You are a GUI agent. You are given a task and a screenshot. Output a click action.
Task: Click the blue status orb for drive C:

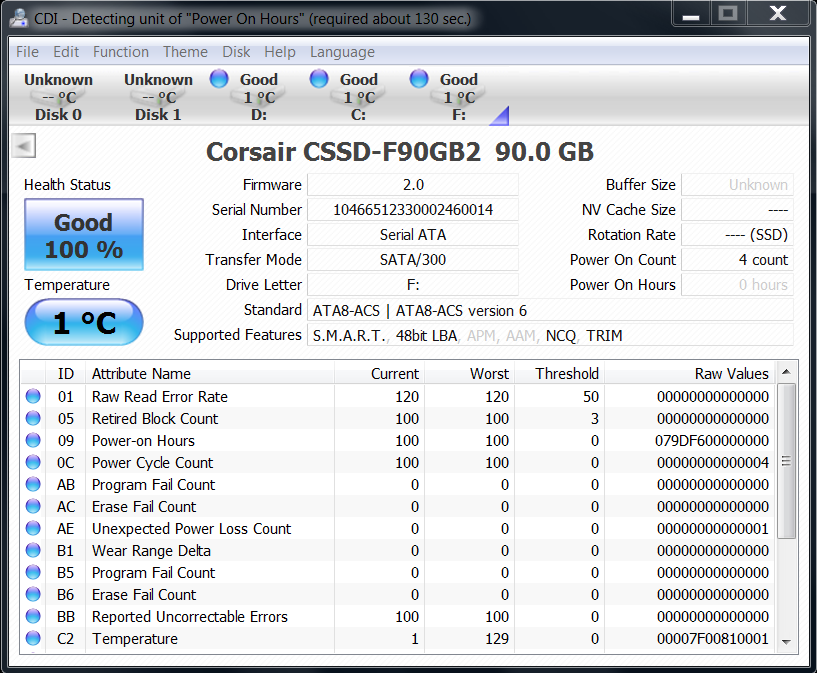point(319,79)
